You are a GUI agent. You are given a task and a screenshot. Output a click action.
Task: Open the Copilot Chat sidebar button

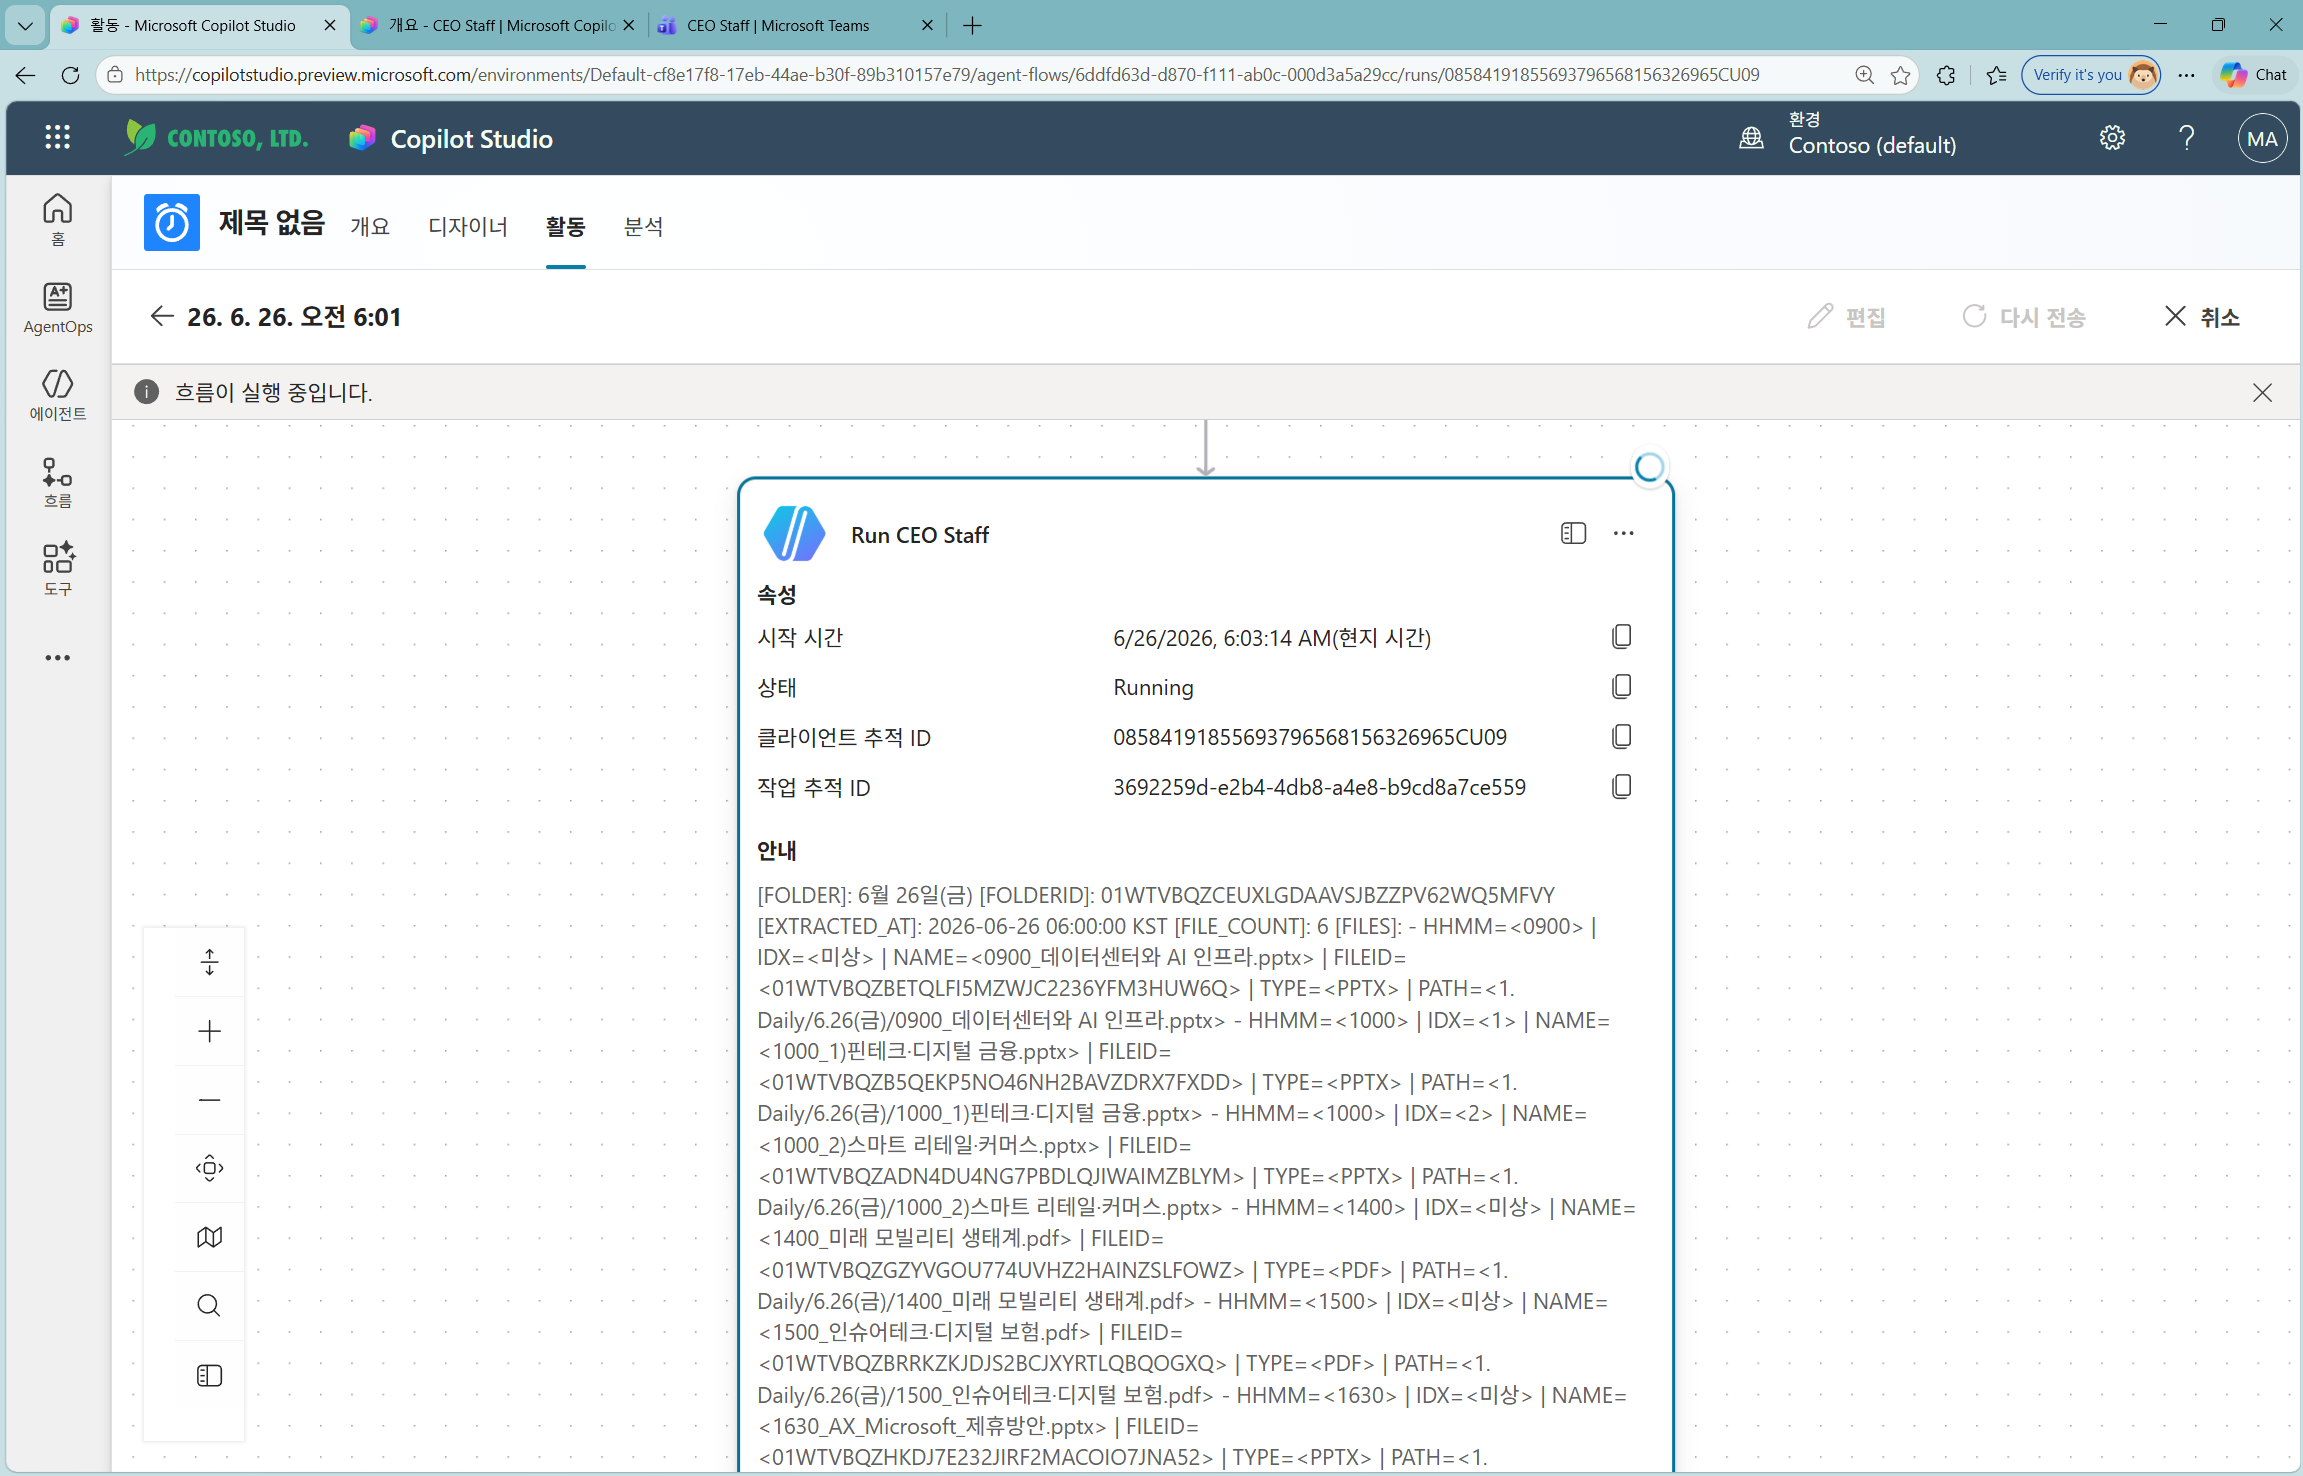point(2254,75)
